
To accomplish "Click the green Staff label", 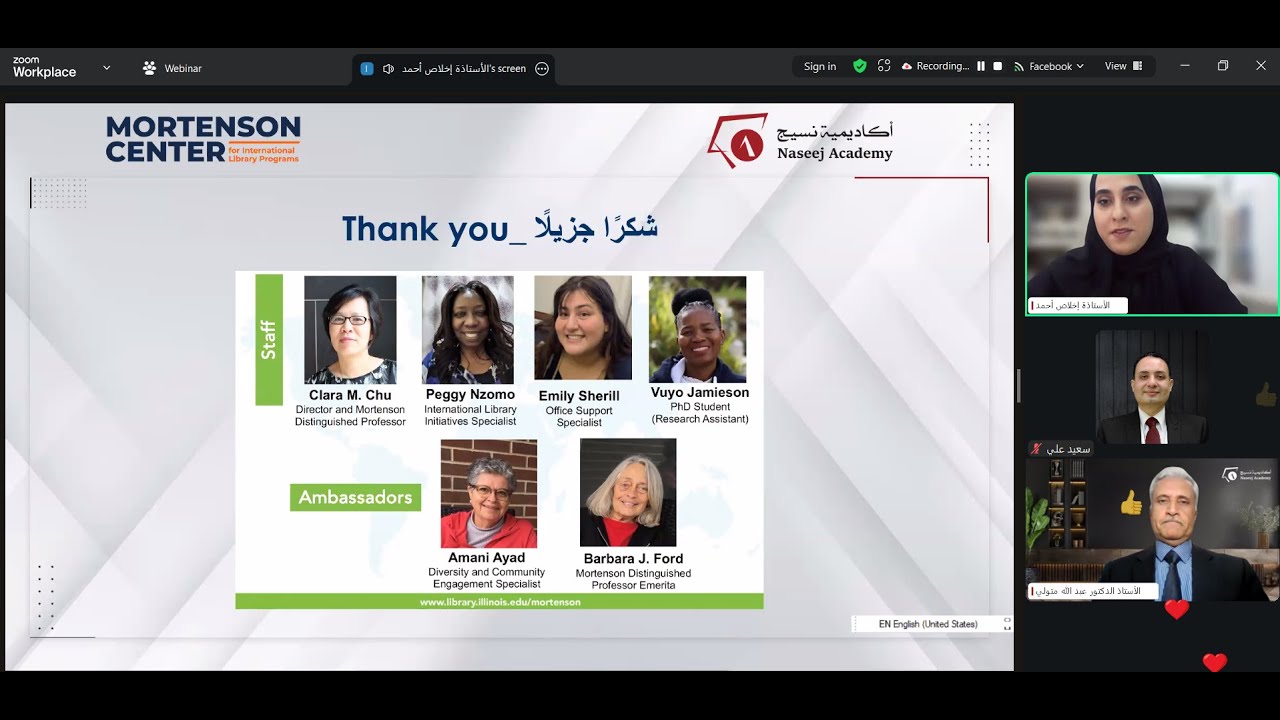I will [269, 340].
